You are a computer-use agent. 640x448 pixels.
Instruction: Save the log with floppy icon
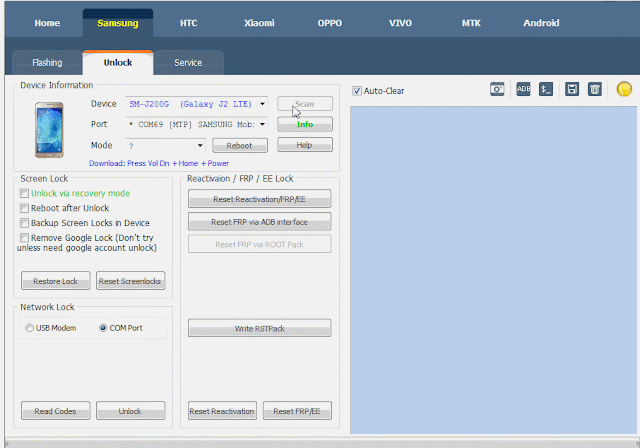[572, 89]
